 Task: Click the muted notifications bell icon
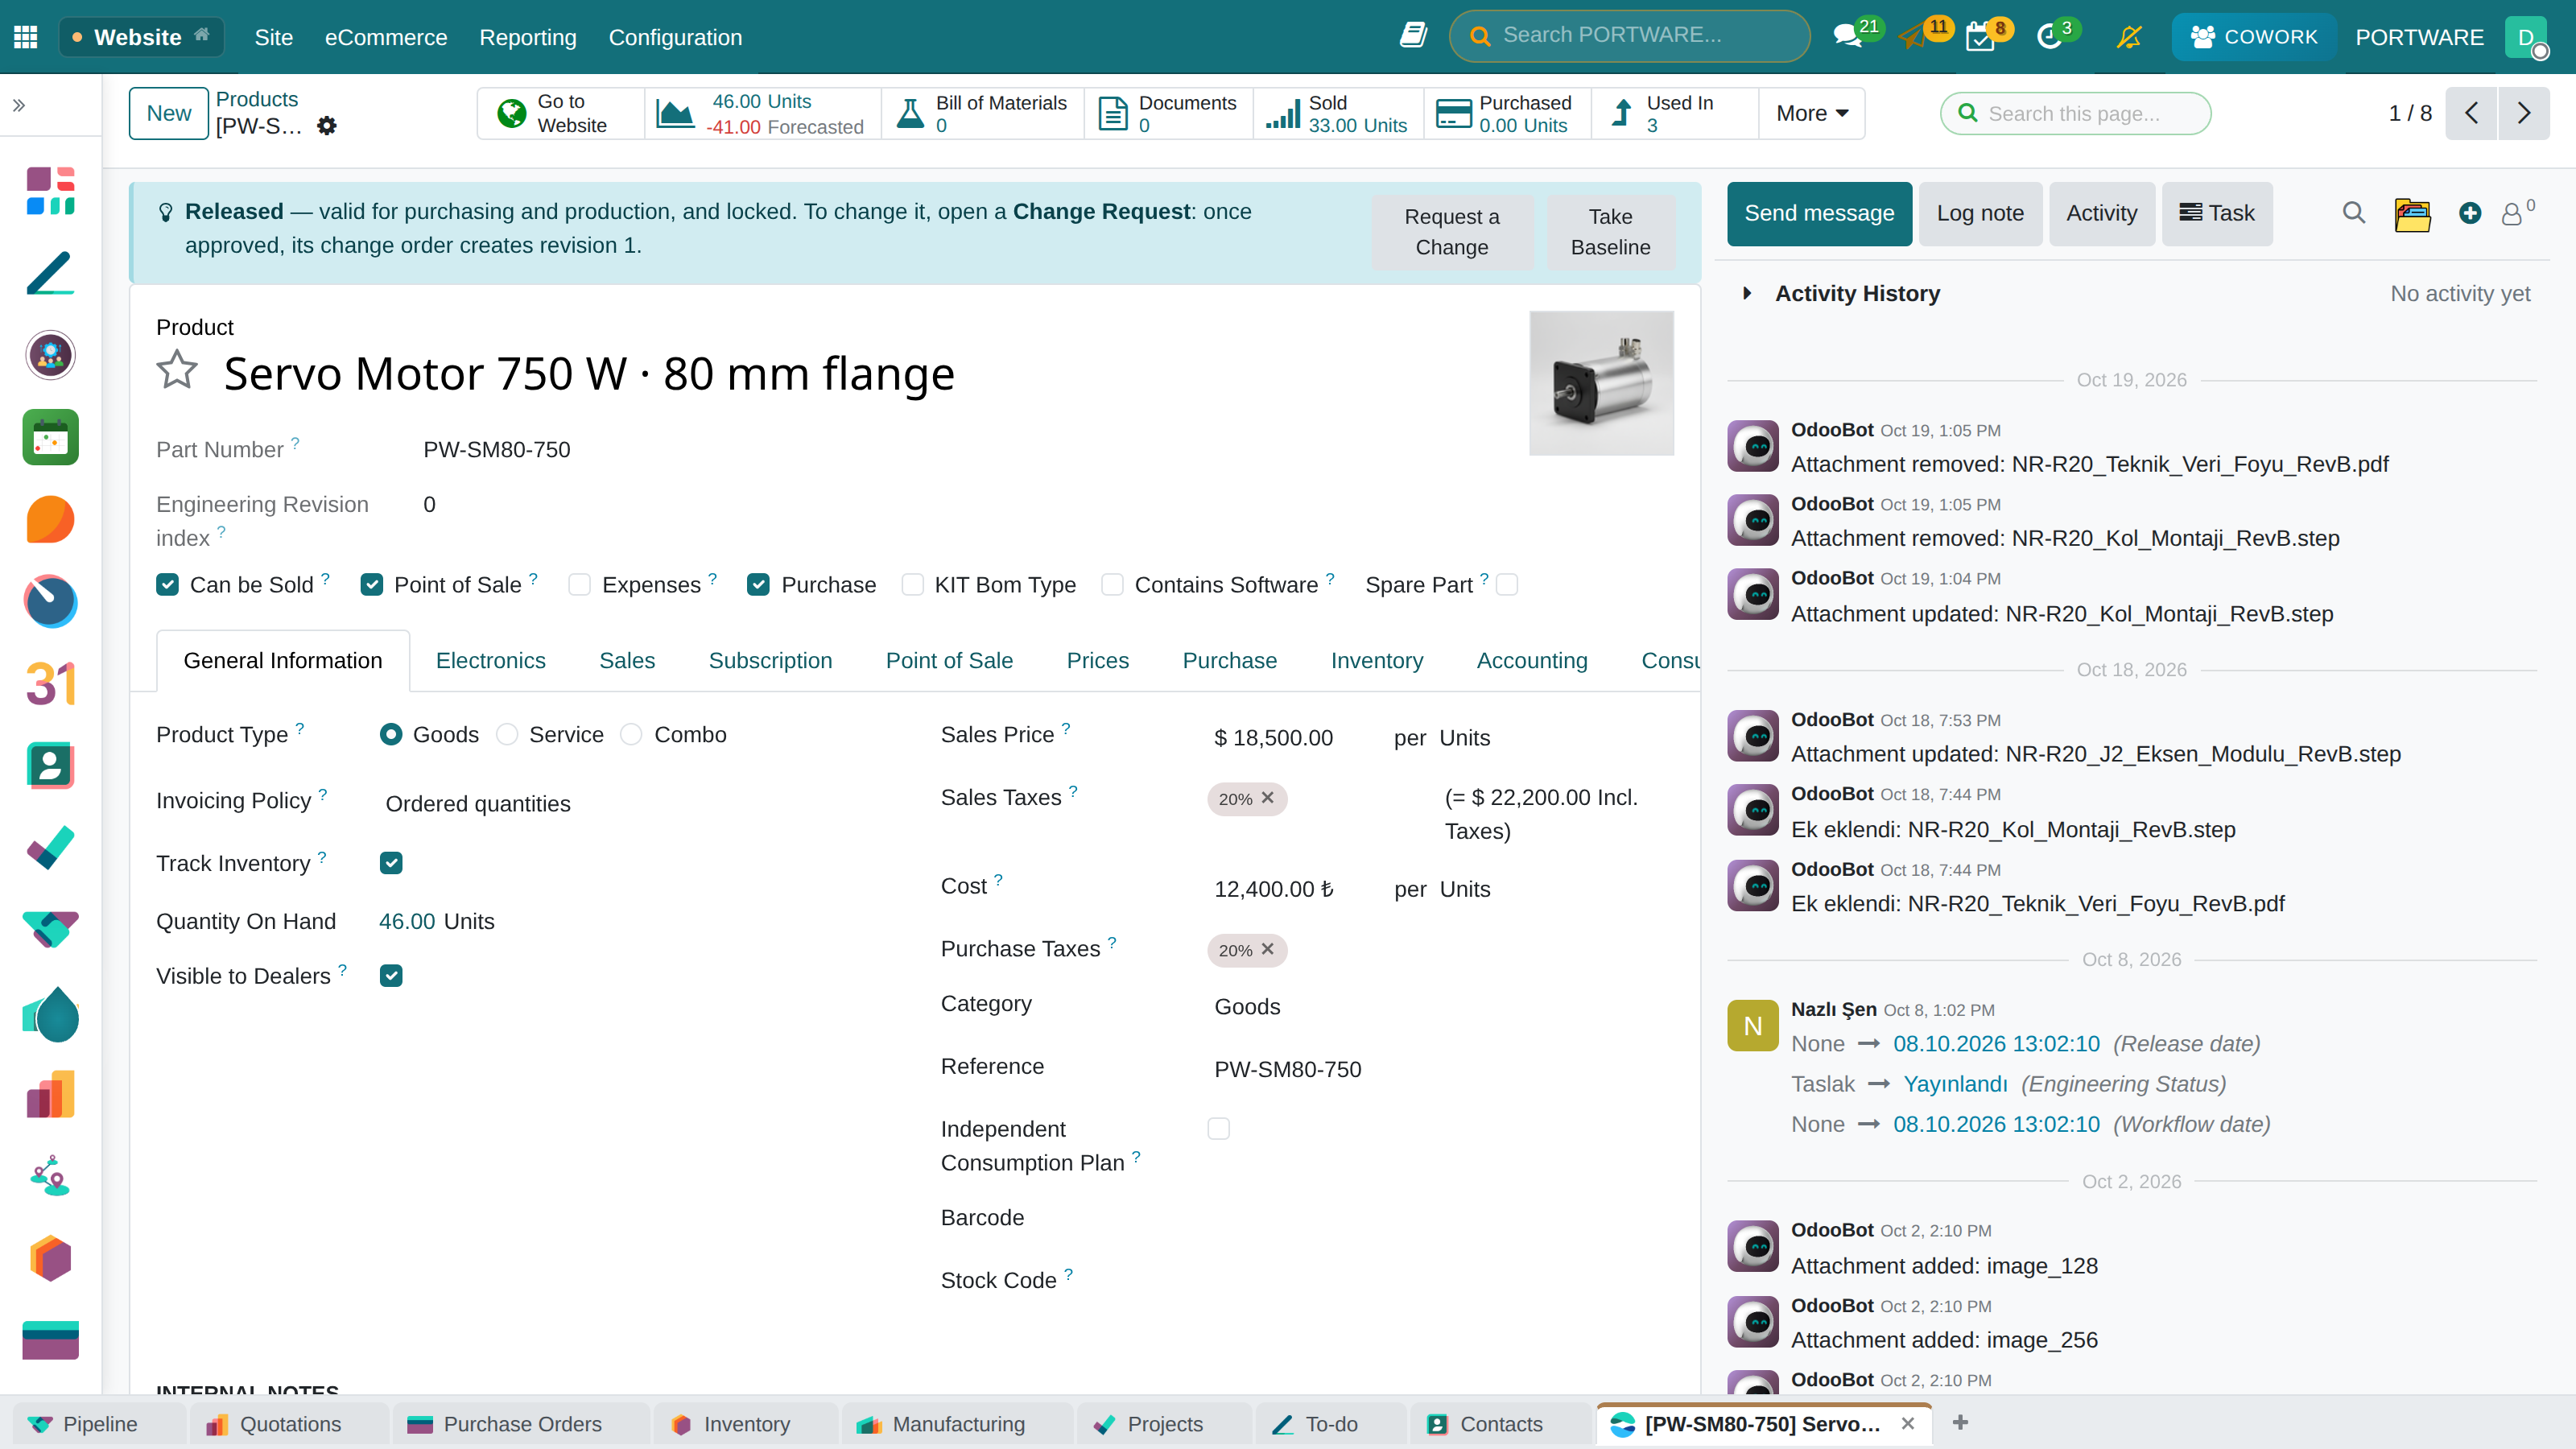2129,37
